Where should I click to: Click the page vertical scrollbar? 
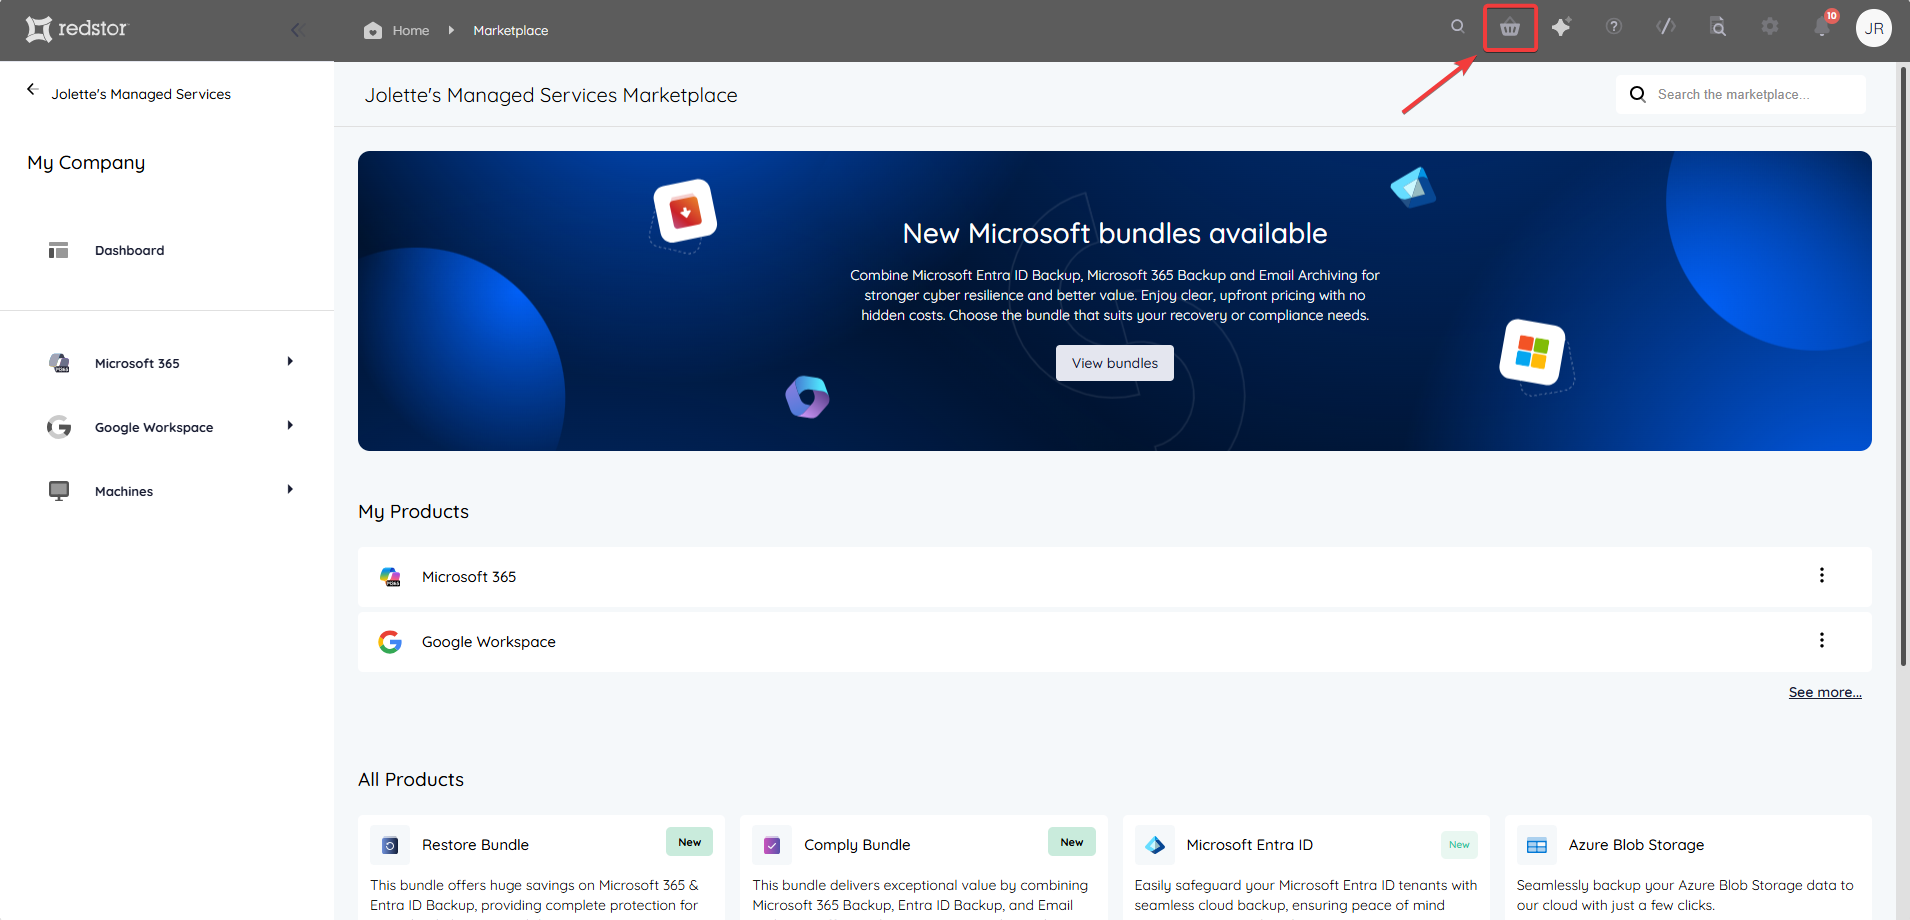[1903, 365]
